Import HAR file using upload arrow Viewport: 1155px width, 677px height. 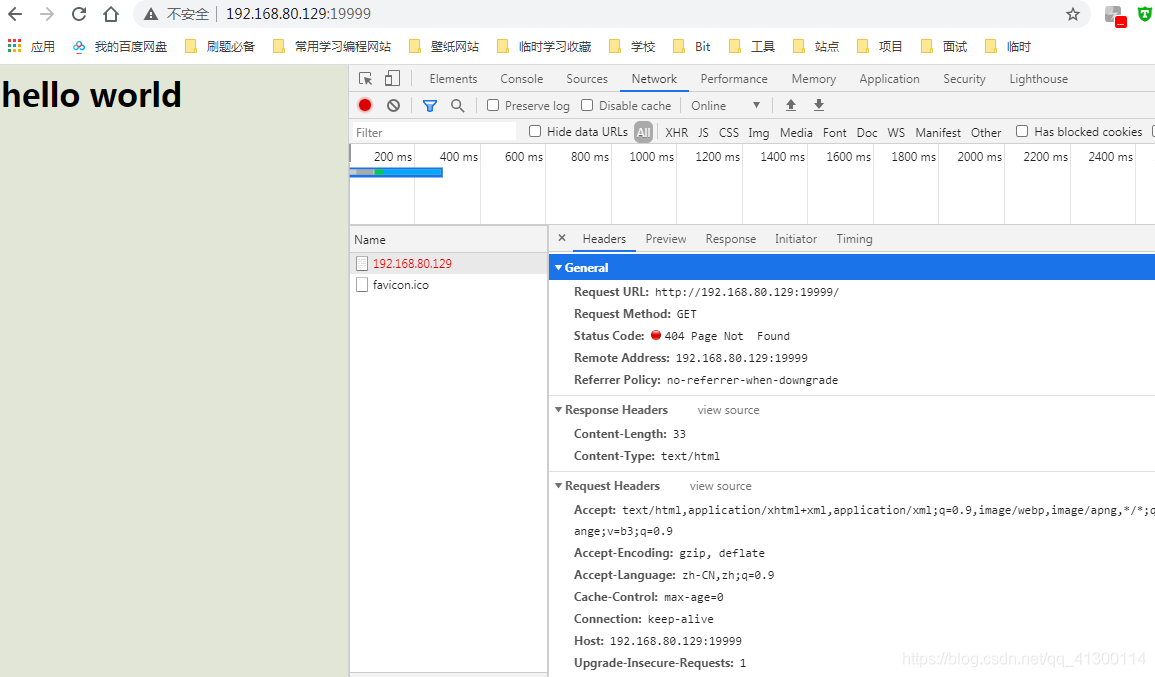790,105
